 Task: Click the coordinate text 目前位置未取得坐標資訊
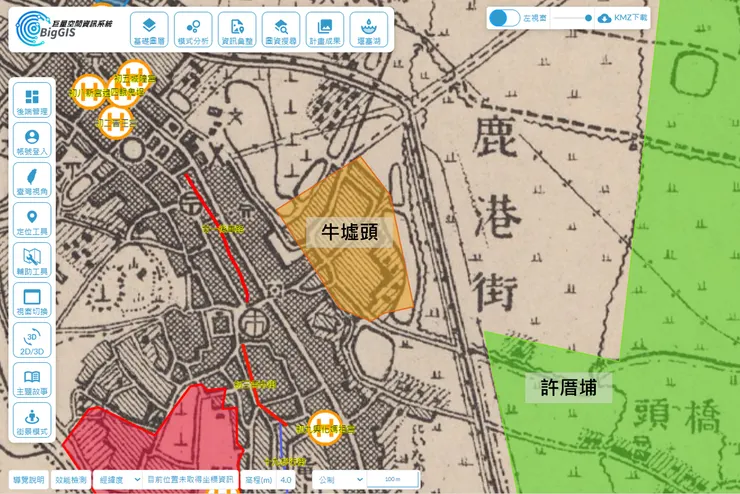click(191, 479)
